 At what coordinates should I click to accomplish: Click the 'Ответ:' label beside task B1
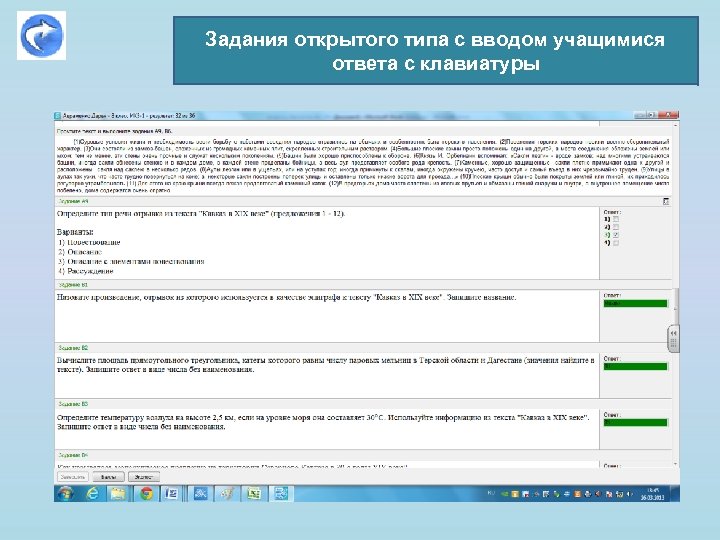pos(612,295)
